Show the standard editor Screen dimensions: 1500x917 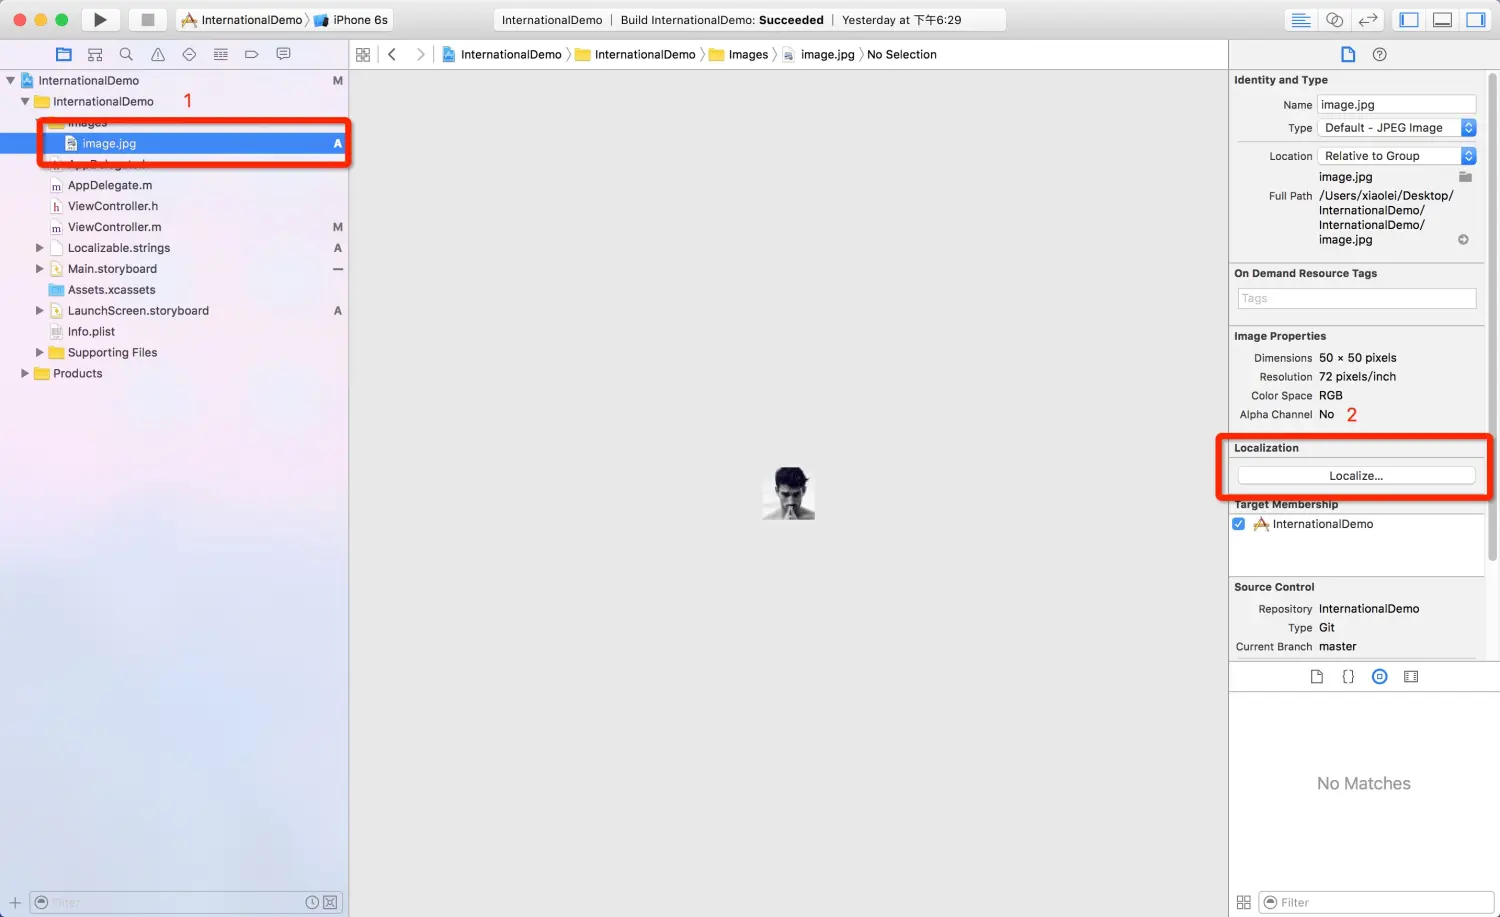[1301, 20]
